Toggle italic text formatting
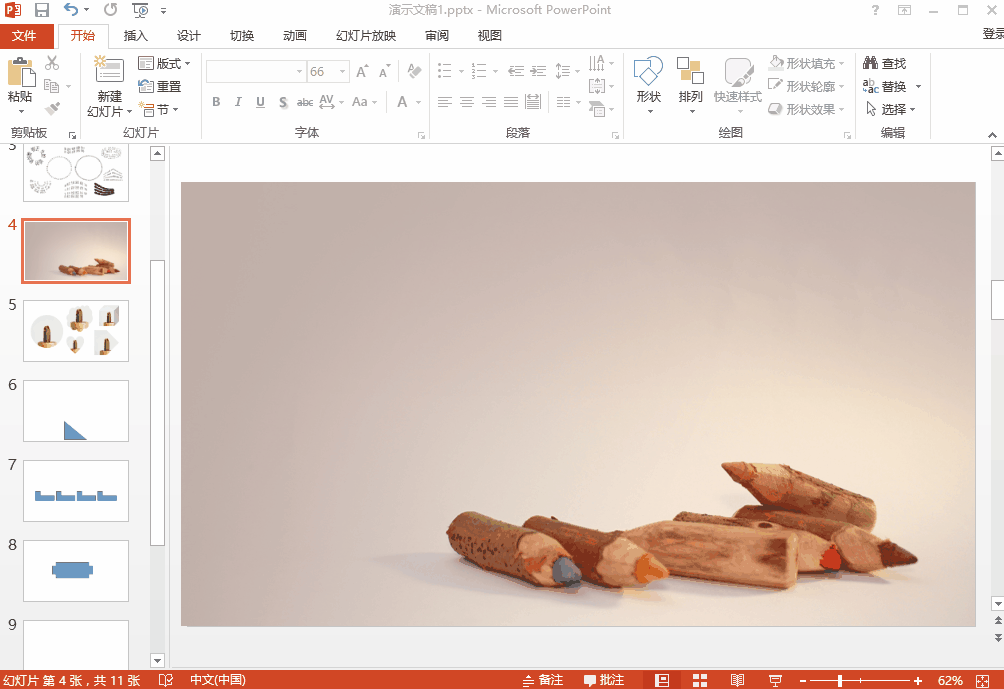 pos(238,102)
